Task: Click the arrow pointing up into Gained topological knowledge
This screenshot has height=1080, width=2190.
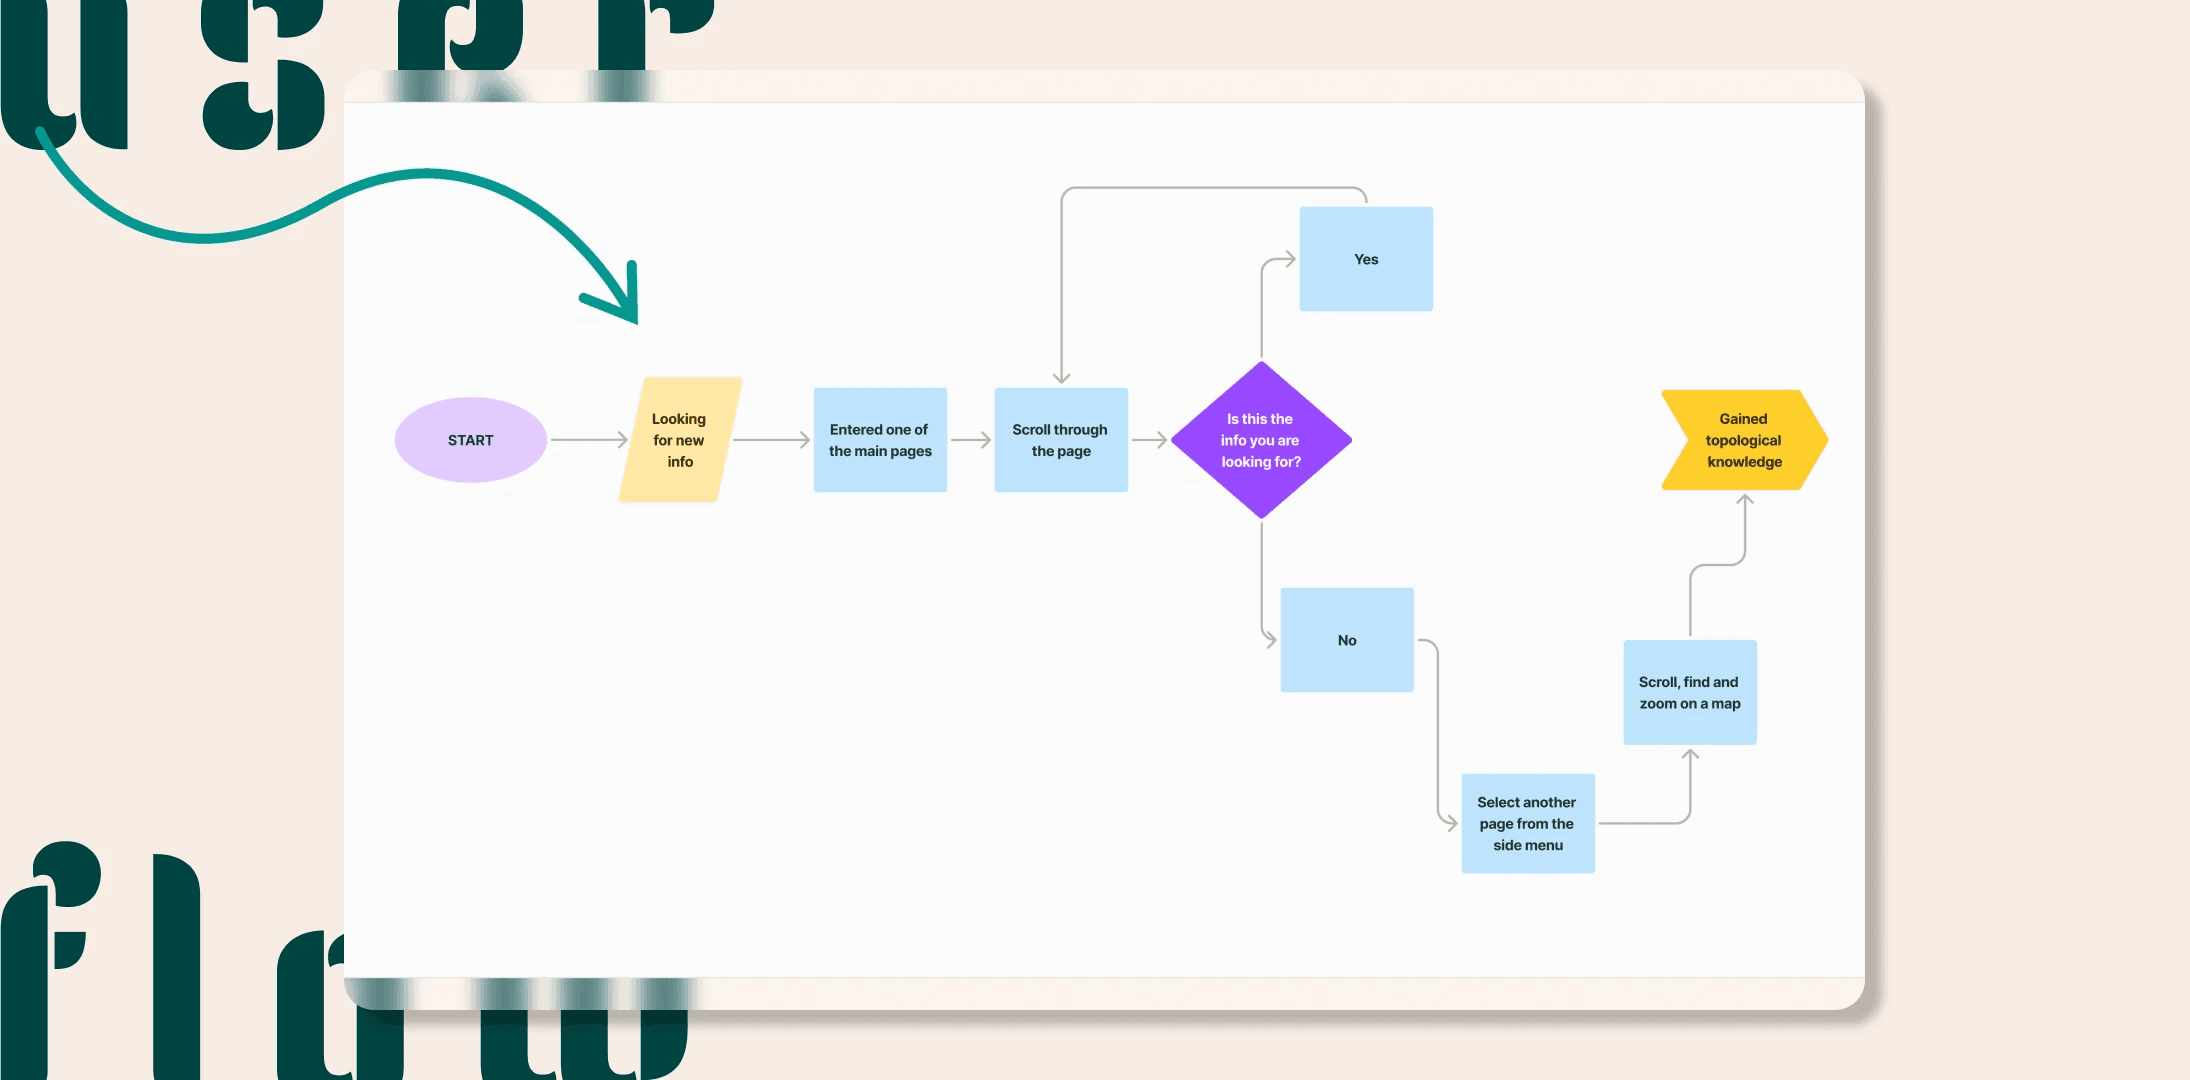Action: coord(1745,502)
